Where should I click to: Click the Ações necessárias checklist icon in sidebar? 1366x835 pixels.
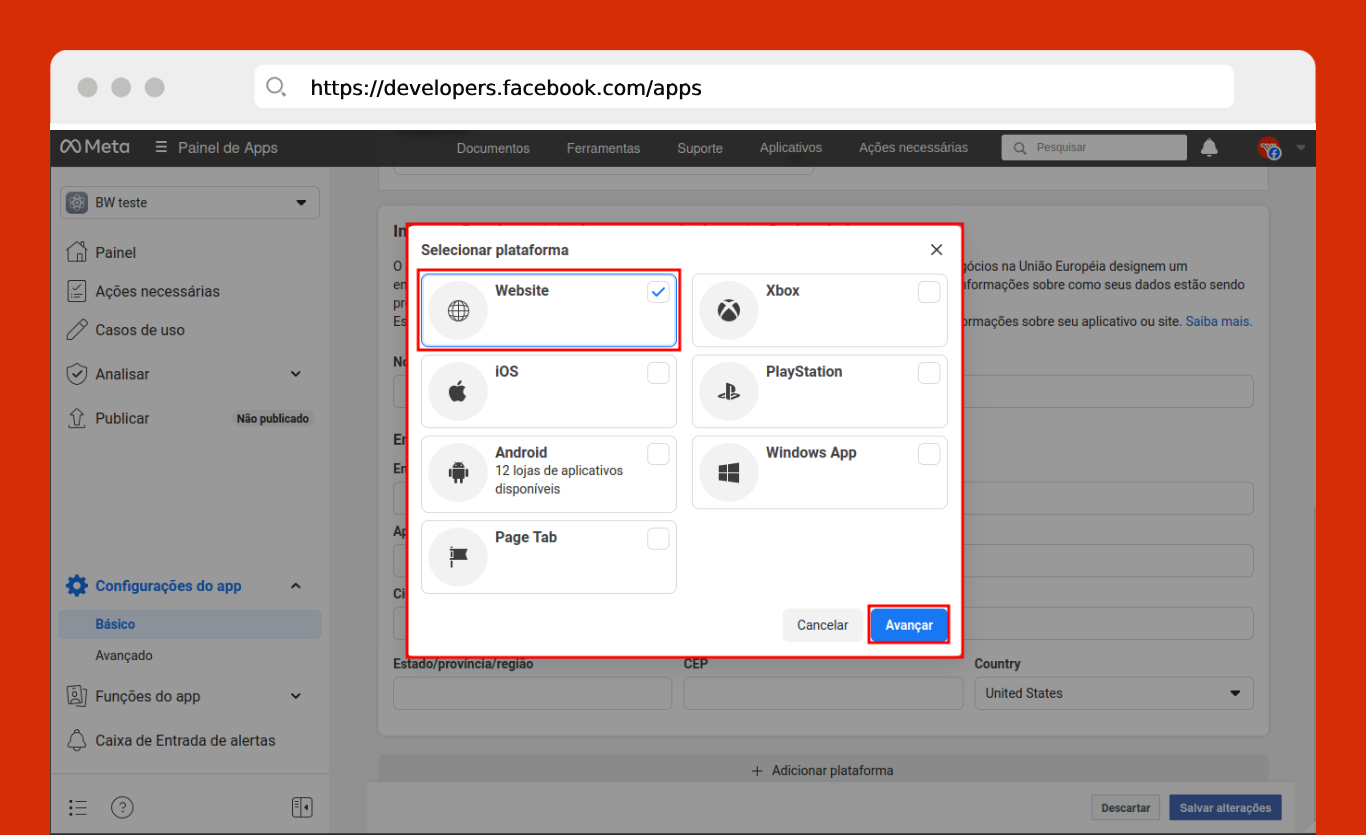[x=76, y=291]
